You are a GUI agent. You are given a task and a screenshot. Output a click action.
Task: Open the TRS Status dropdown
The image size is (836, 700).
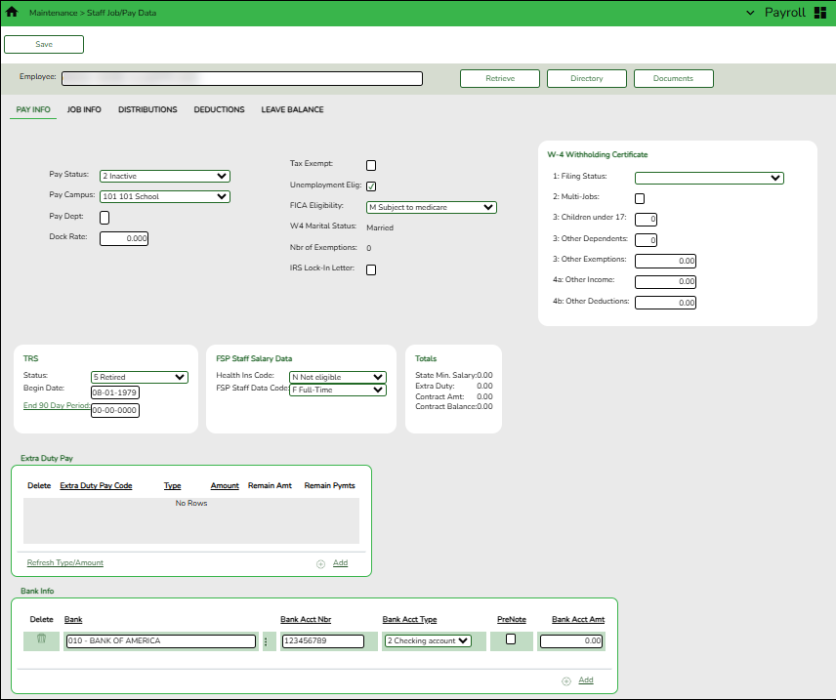(x=140, y=377)
